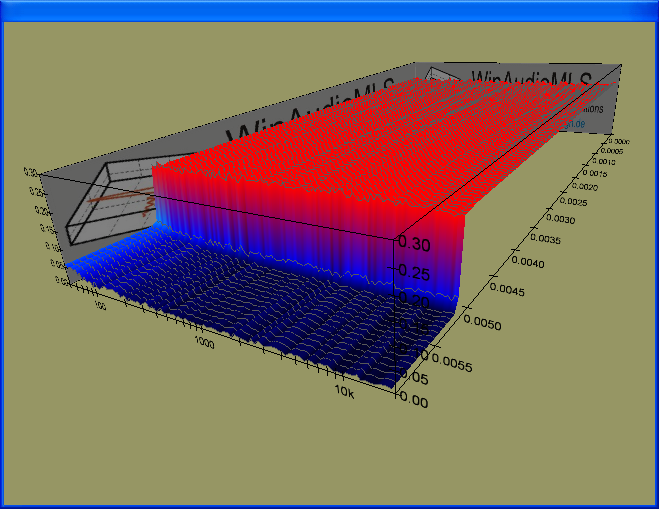Click the large 0.00 amplitude axis label
The height and width of the screenshot is (509, 659).
click(x=413, y=401)
